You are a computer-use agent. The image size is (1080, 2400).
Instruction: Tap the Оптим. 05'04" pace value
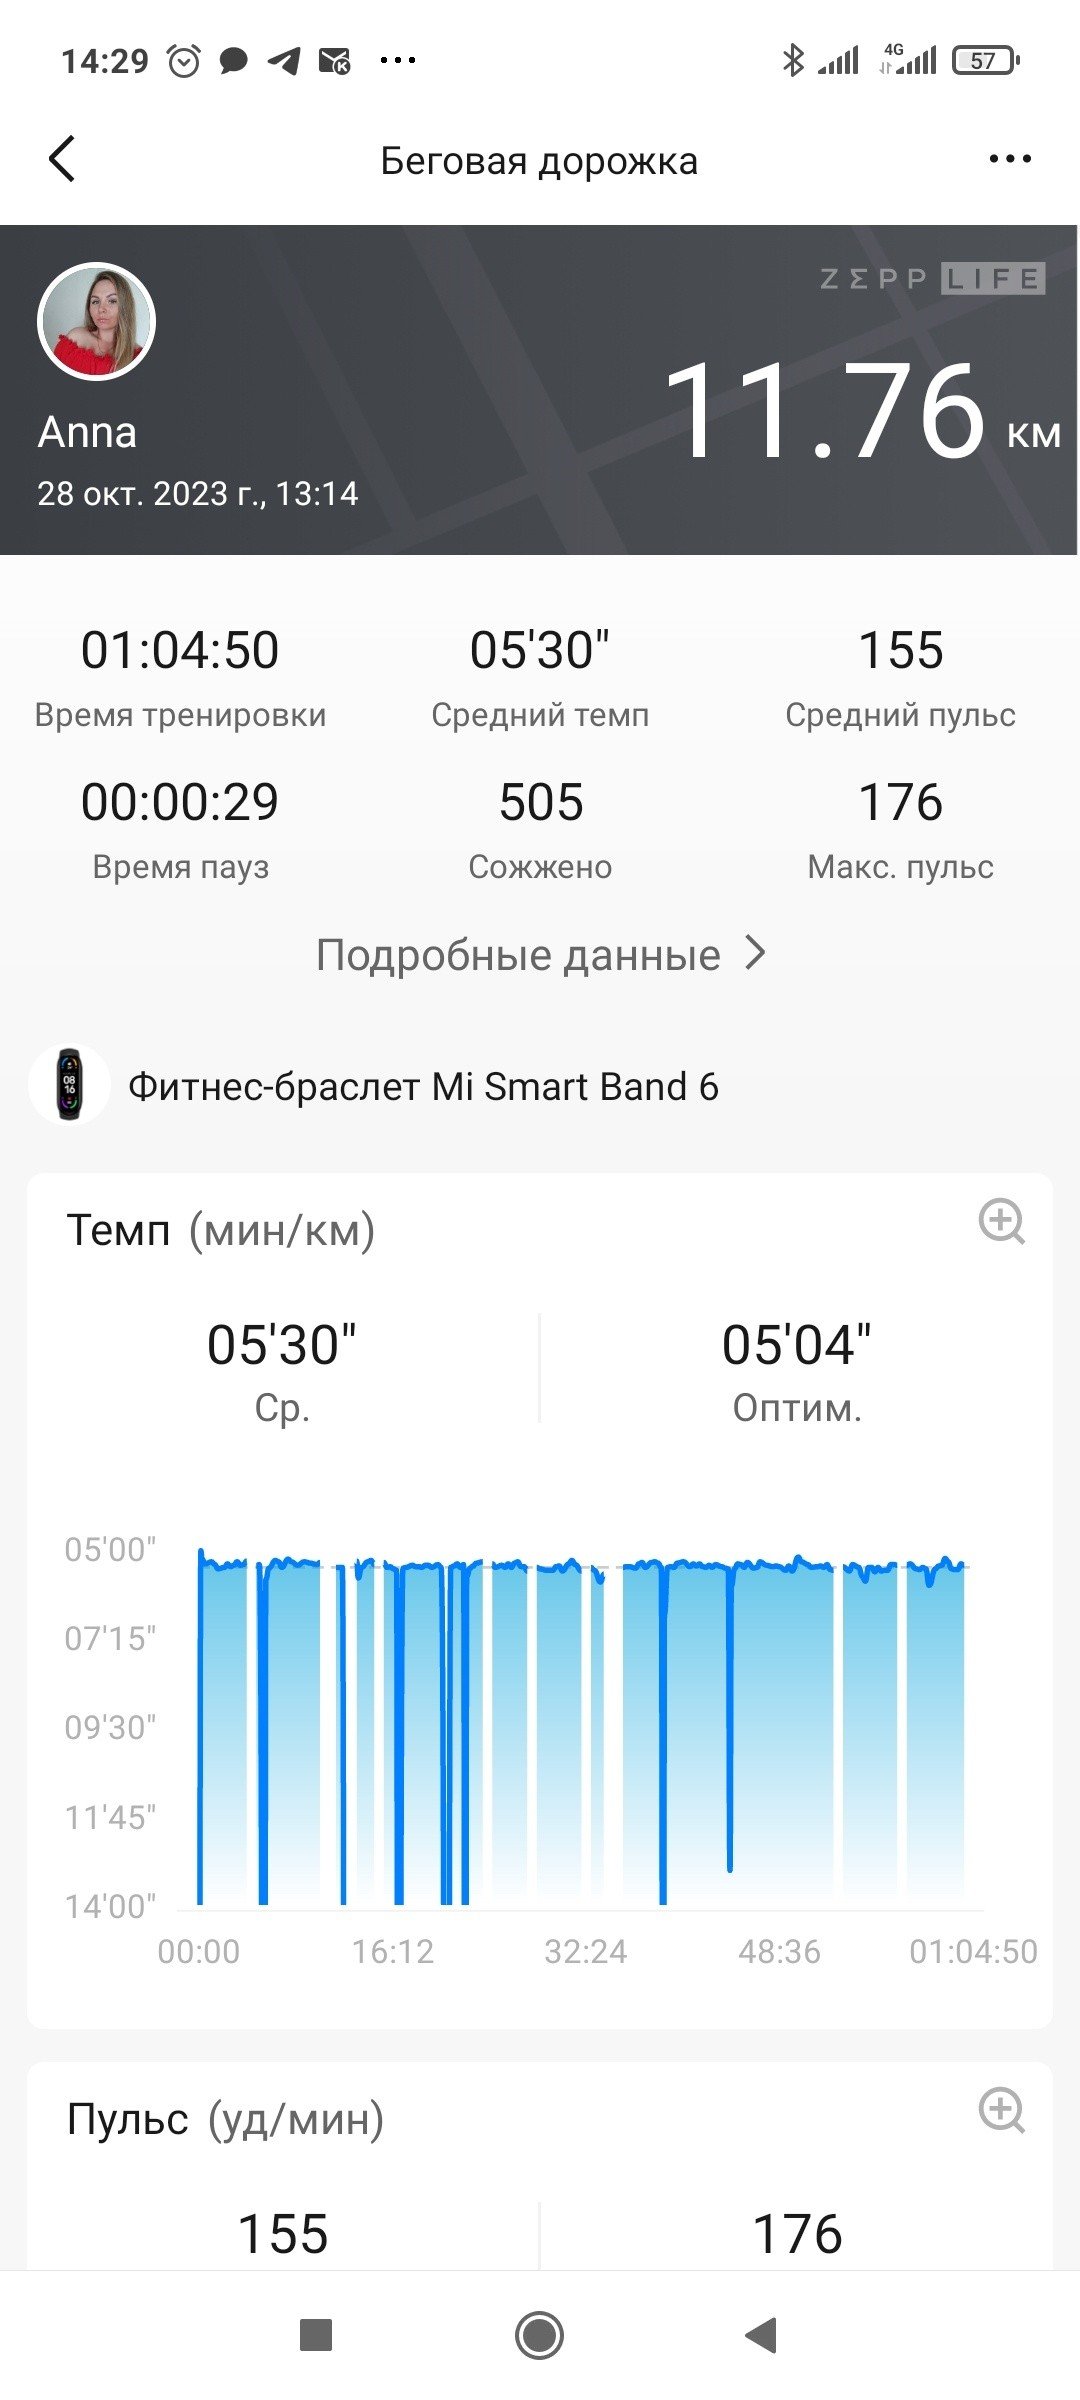pos(796,1371)
